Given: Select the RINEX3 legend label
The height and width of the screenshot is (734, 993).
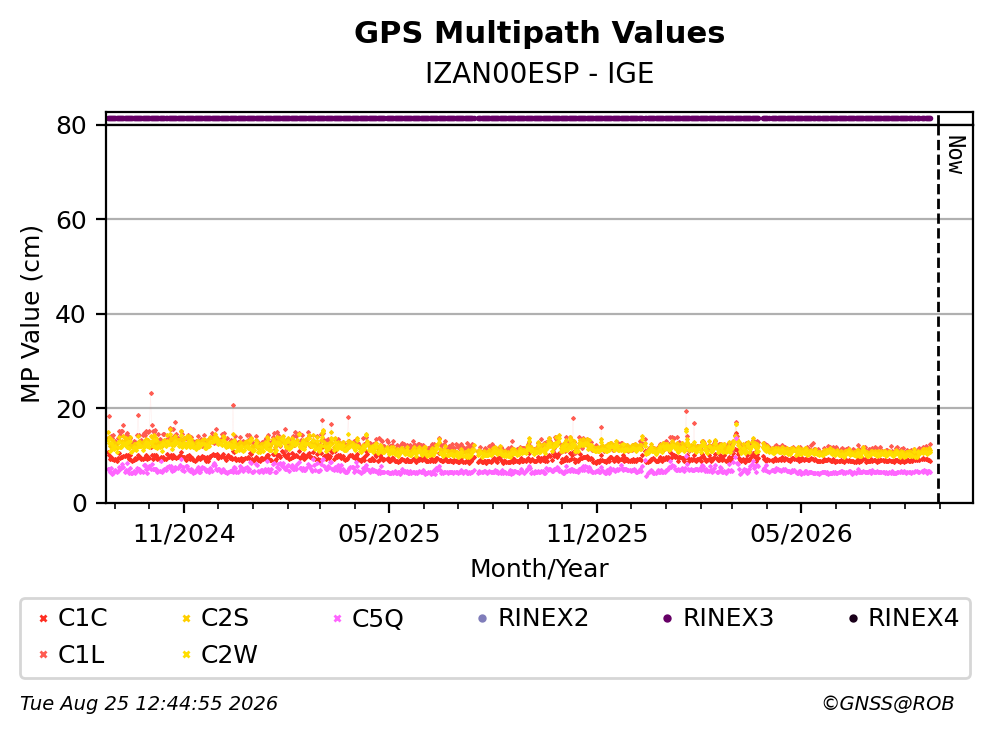Looking at the screenshot, I should click(728, 618).
